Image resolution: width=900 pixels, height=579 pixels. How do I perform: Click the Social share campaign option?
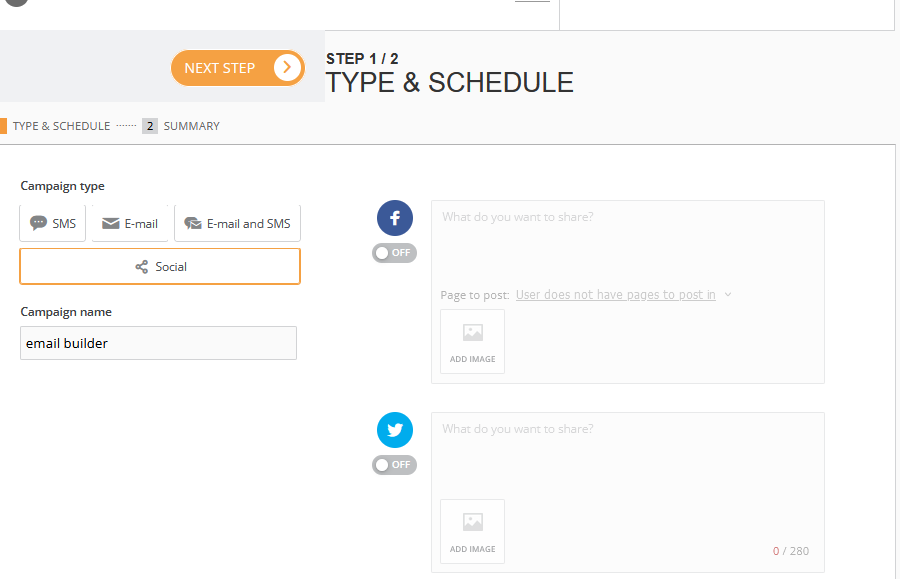tap(160, 266)
